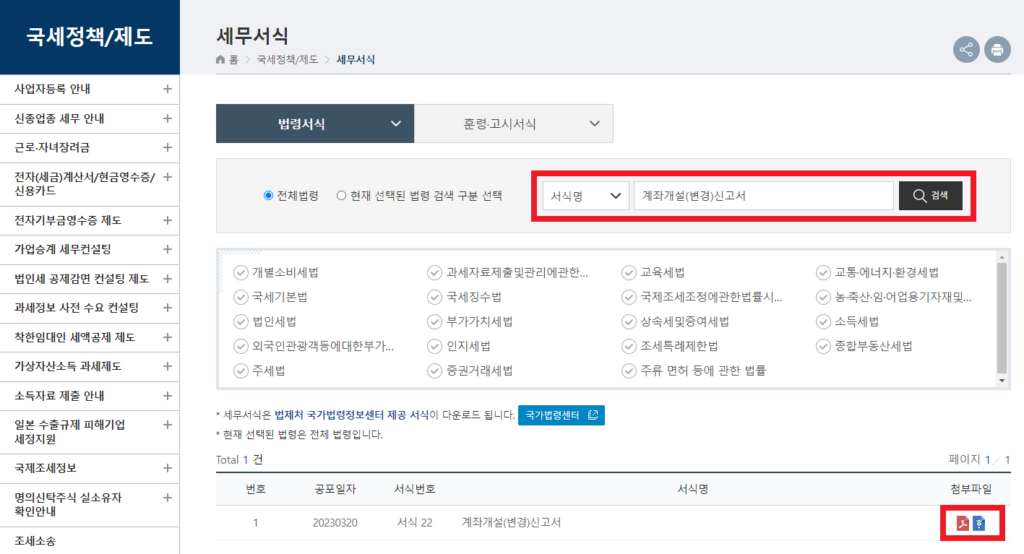Image resolution: width=1024 pixels, height=554 pixels.
Task: Click the share icon
Action: tap(965, 49)
